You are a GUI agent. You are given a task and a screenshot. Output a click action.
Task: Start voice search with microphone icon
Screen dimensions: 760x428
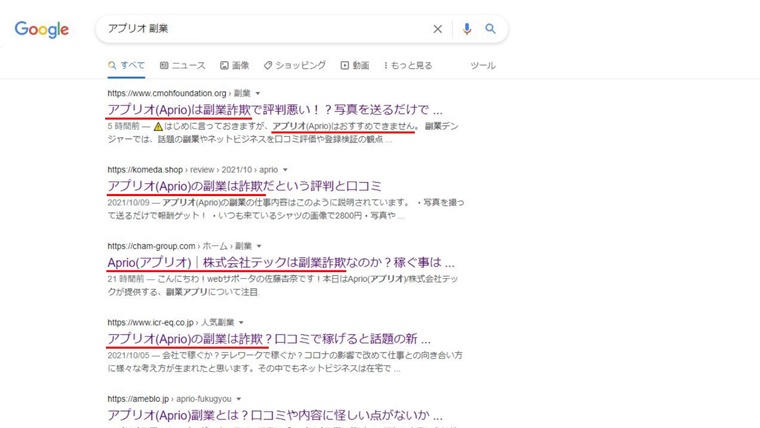[467, 29]
